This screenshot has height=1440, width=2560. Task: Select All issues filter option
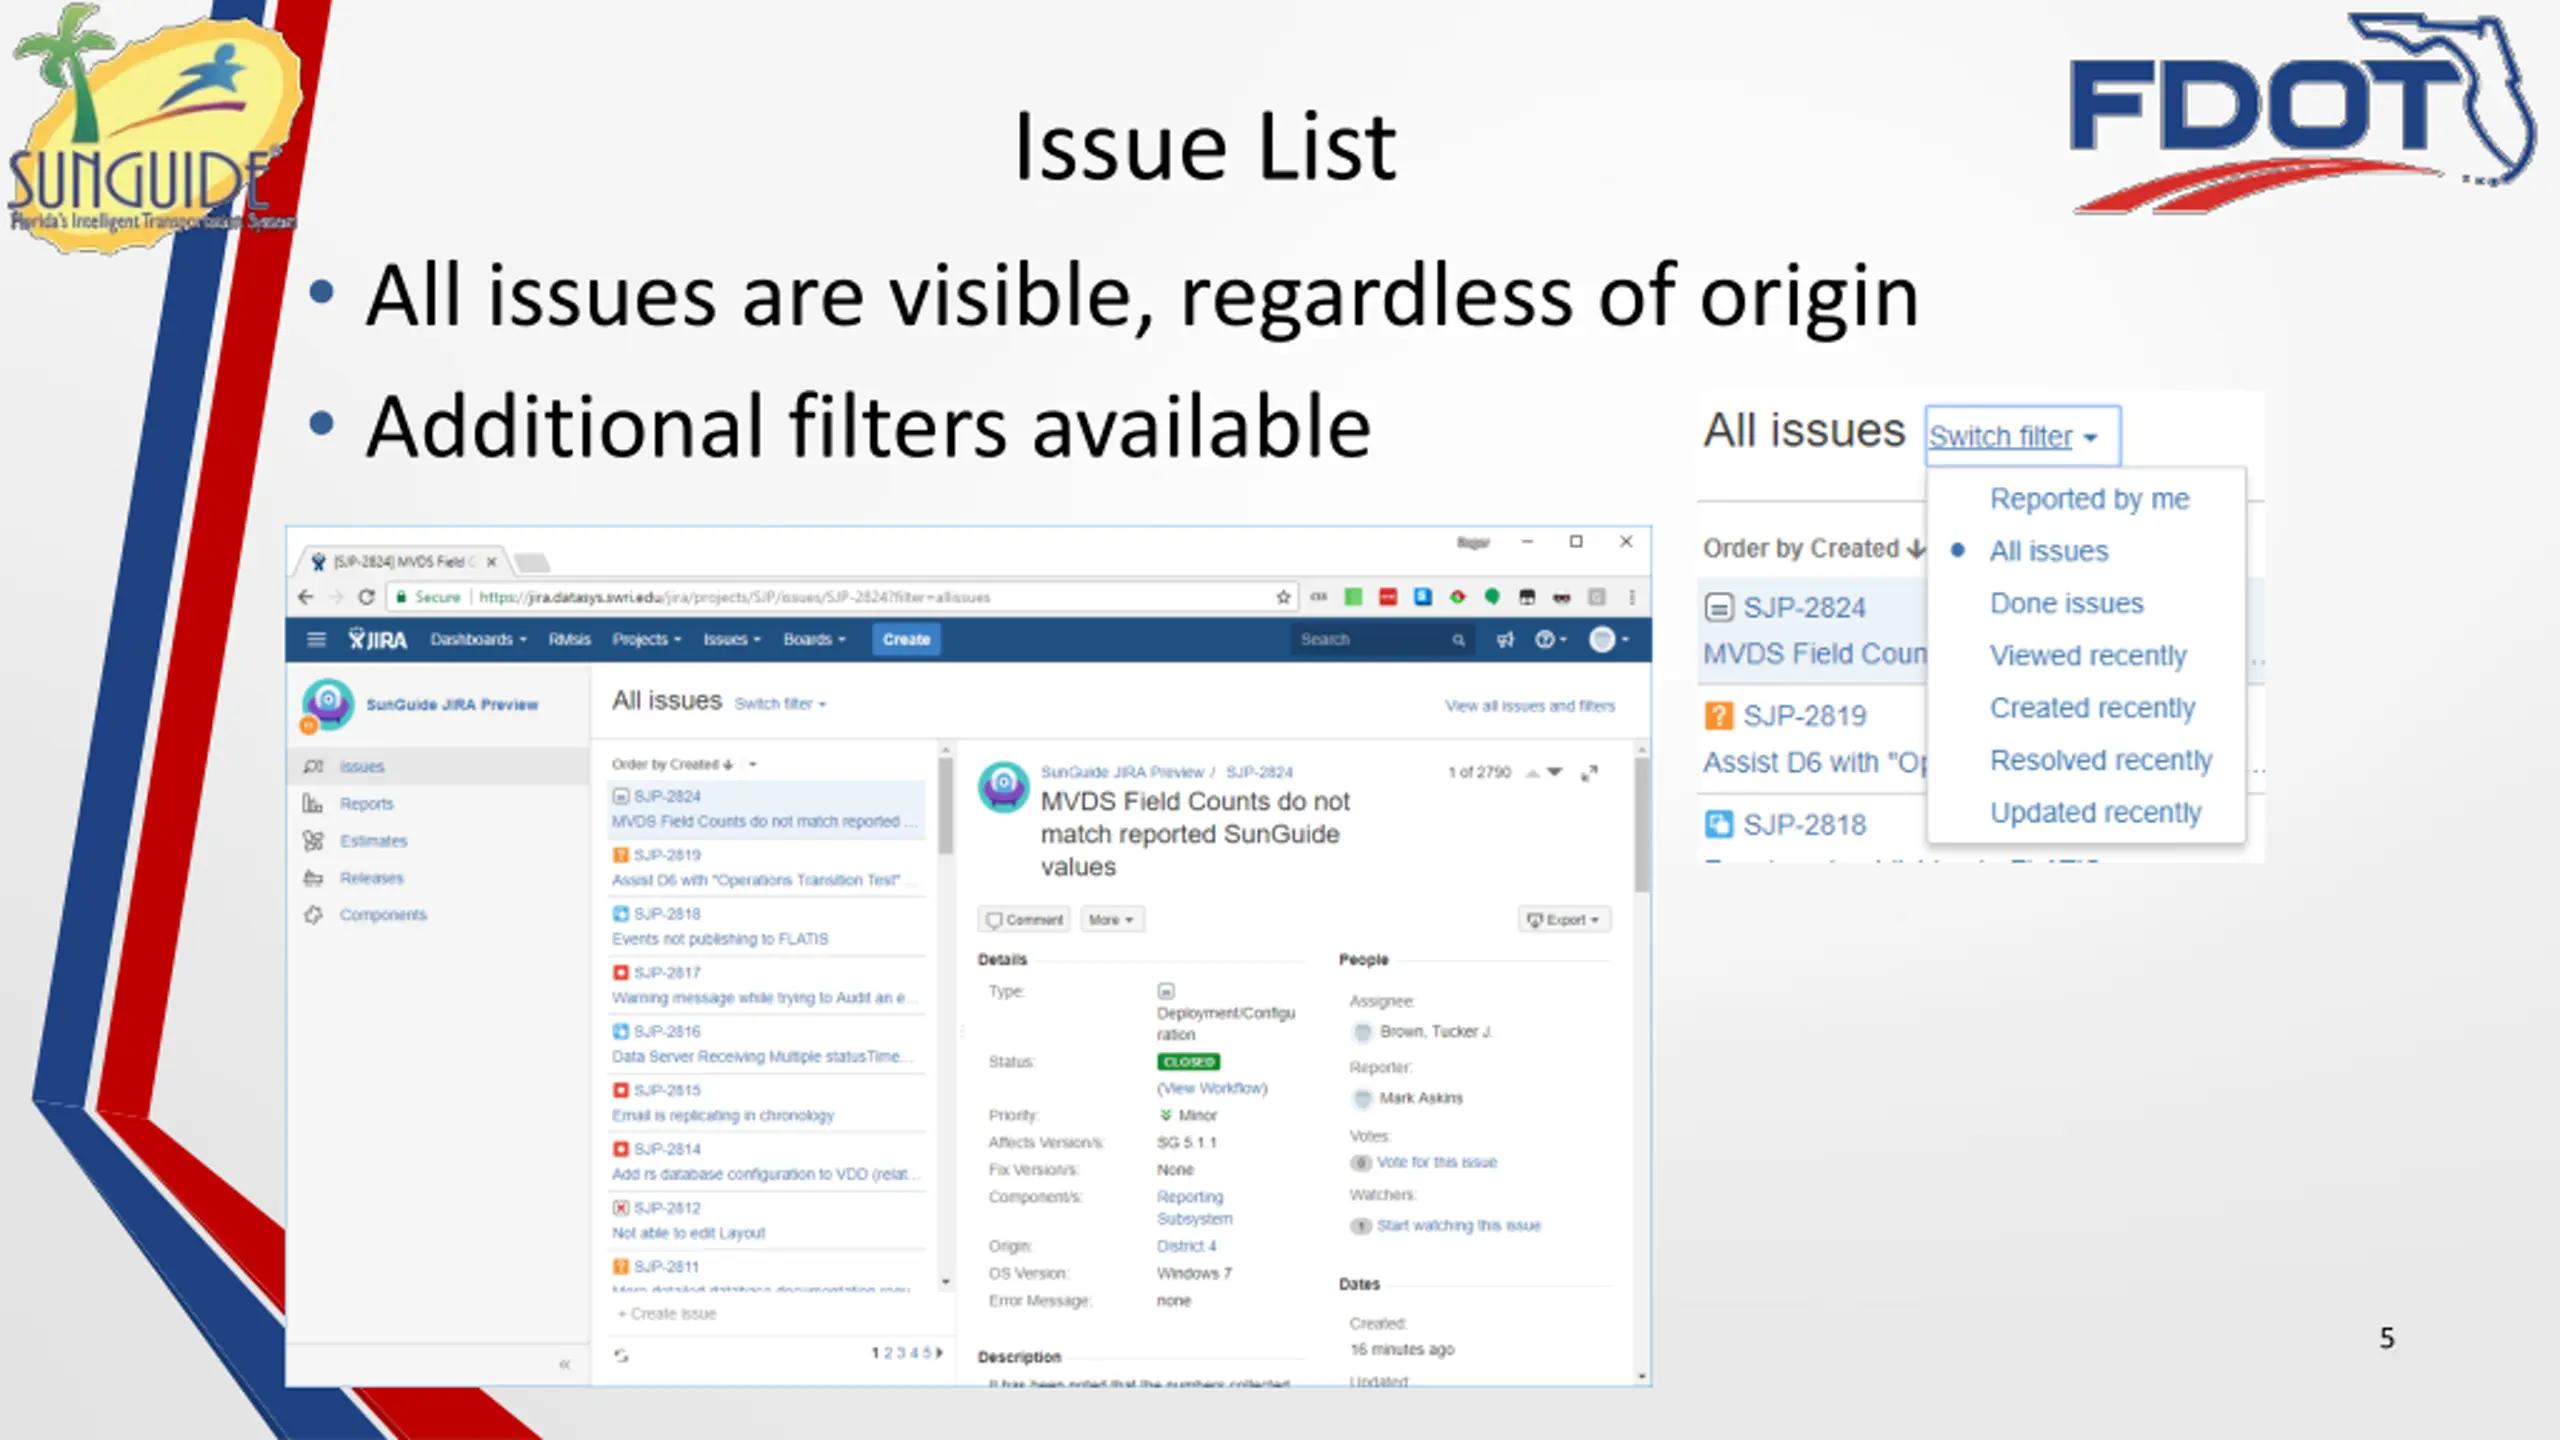point(2048,551)
